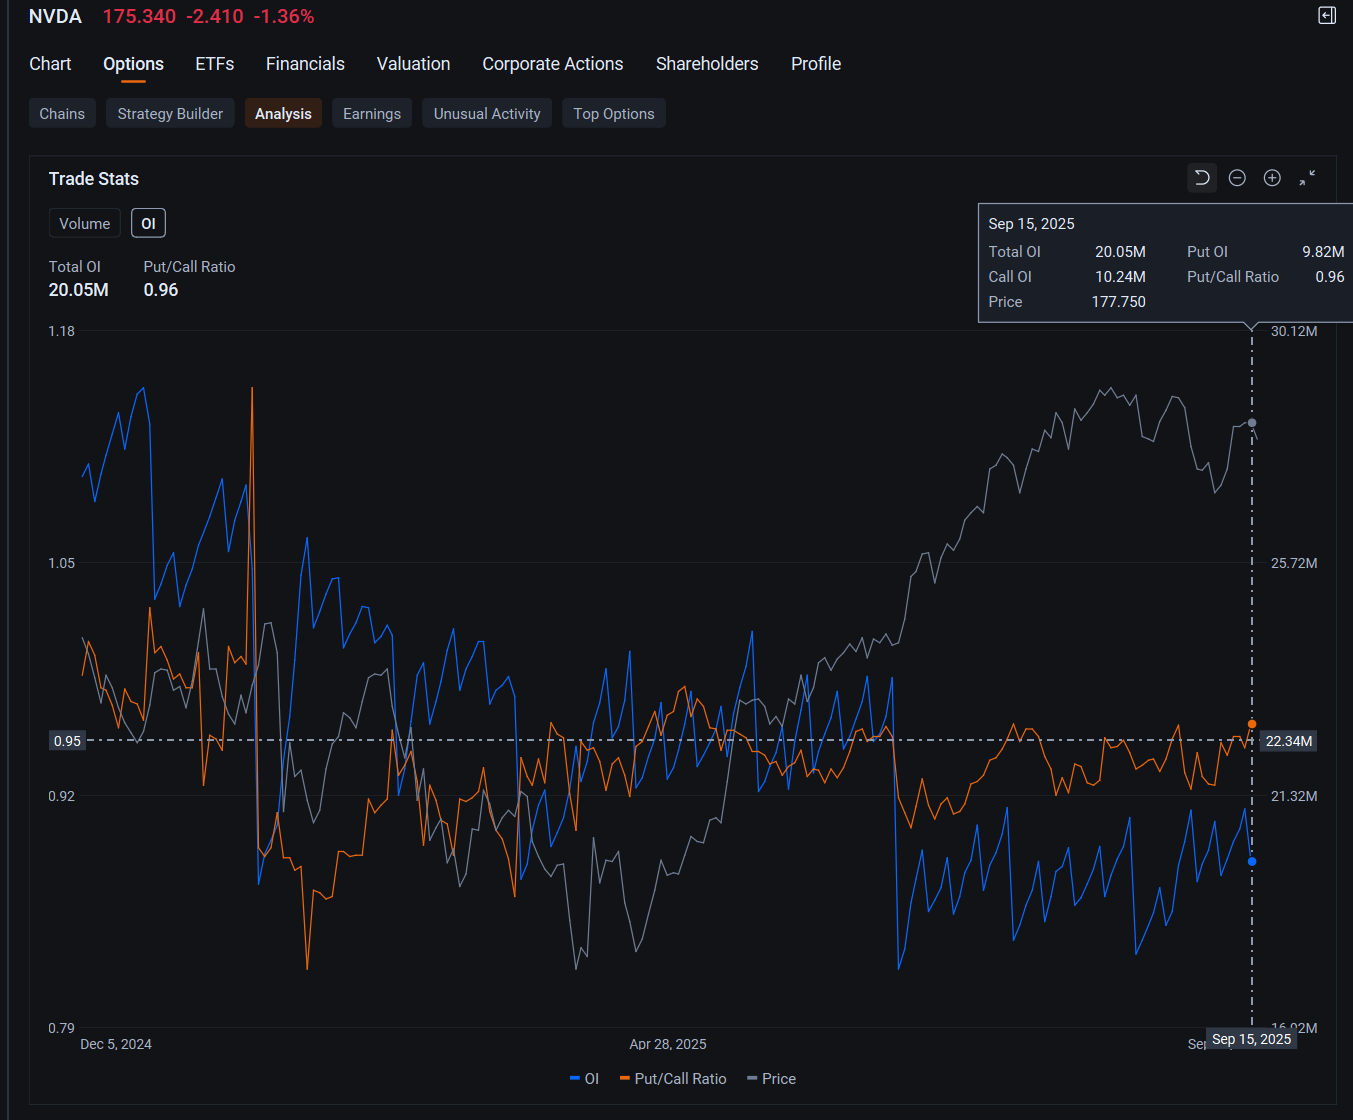Switch to the Financials tab

point(305,64)
